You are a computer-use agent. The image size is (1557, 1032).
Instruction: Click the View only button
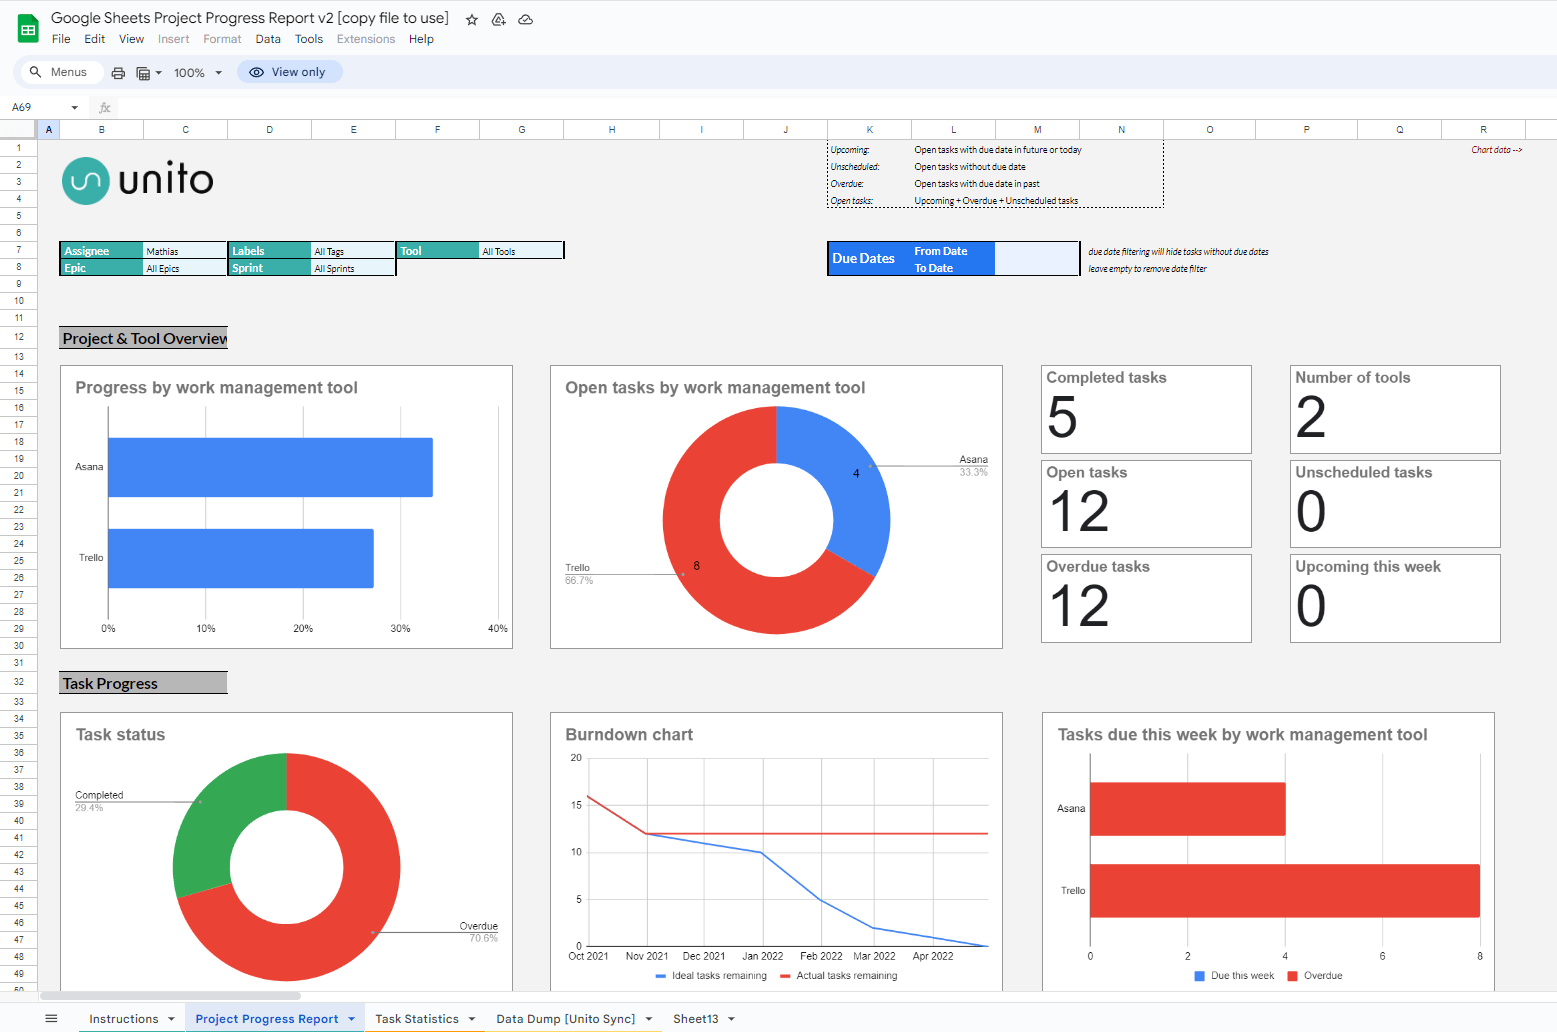[x=290, y=71]
